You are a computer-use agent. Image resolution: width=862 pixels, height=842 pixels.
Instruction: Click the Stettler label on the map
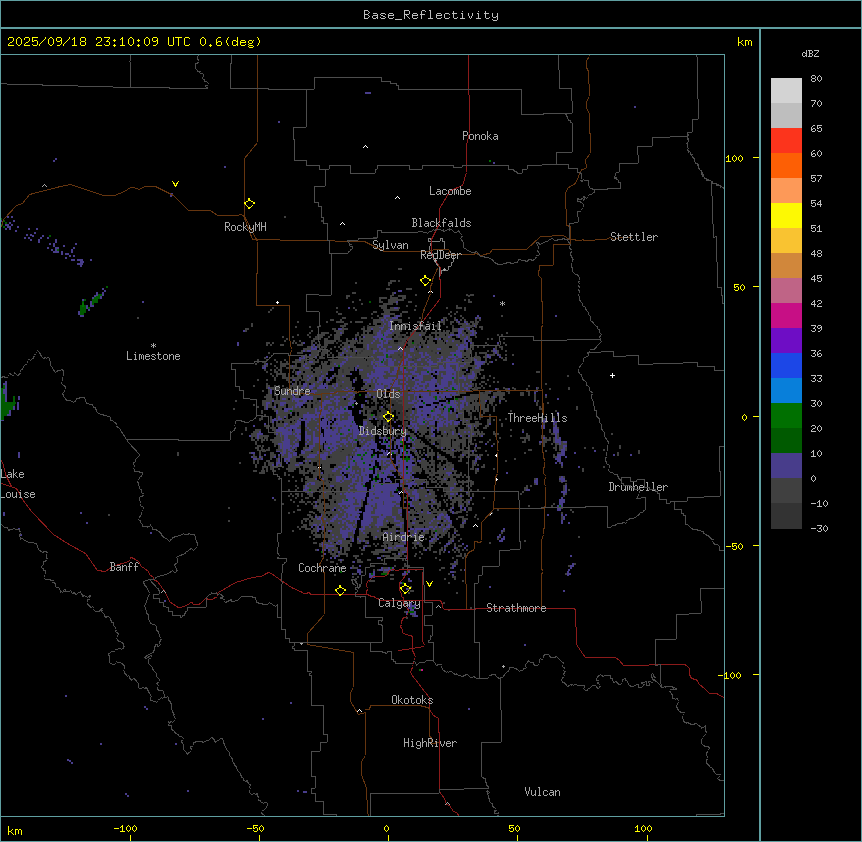point(634,237)
